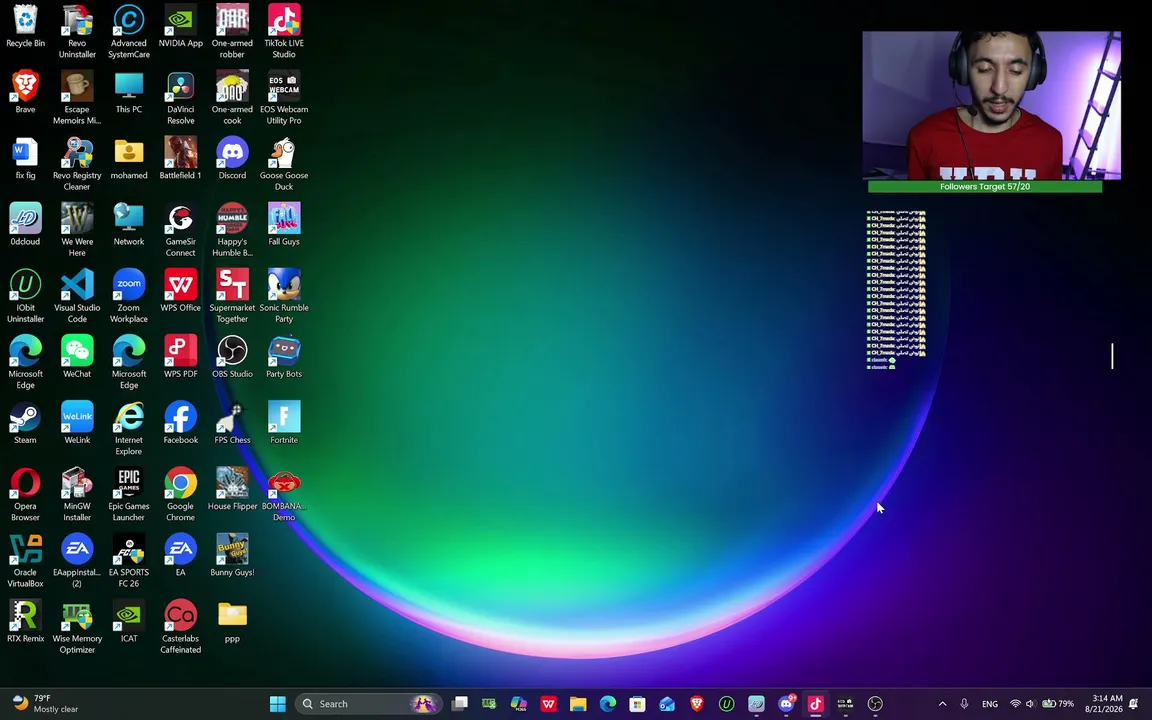
Task: Open Happy's Humble Burger shortcut
Action: coord(232,231)
